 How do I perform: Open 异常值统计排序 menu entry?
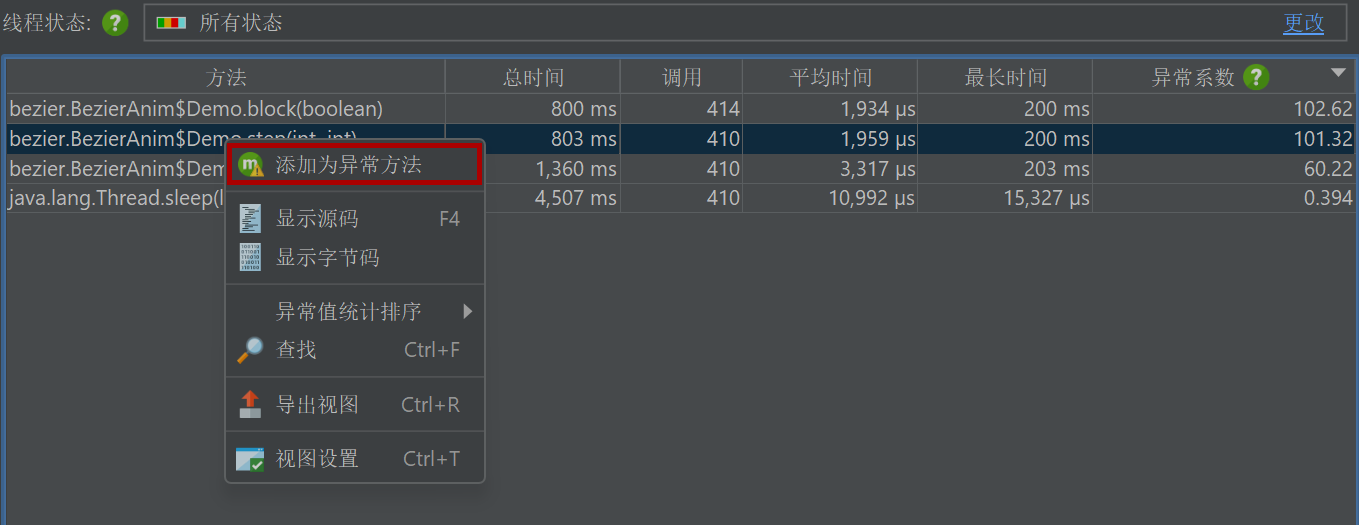click(355, 312)
